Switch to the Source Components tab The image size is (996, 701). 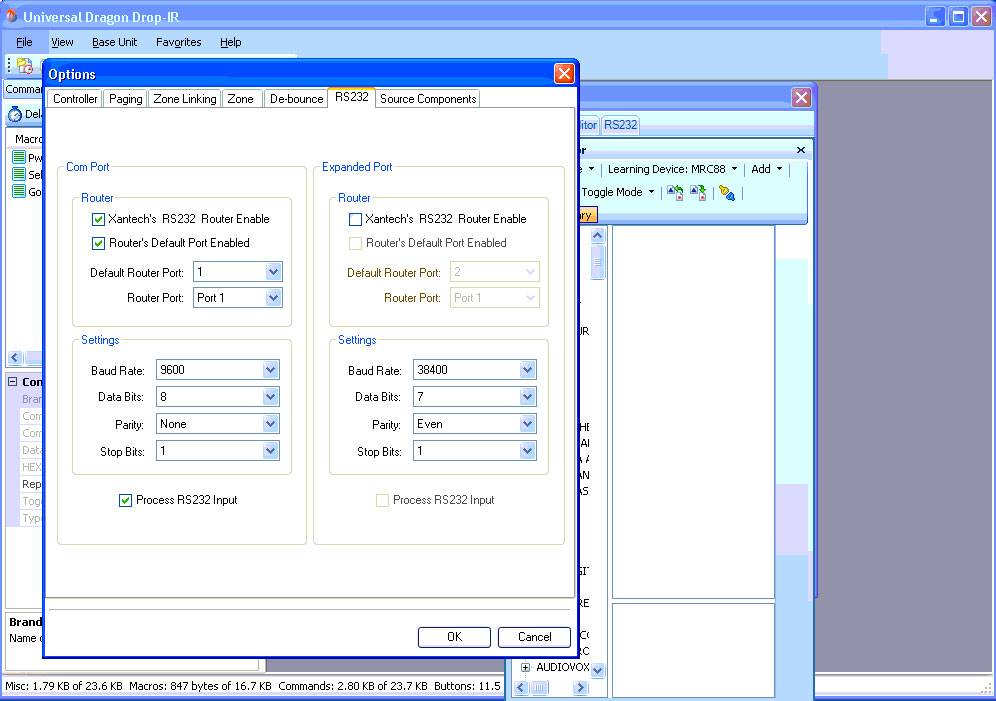click(x=428, y=99)
